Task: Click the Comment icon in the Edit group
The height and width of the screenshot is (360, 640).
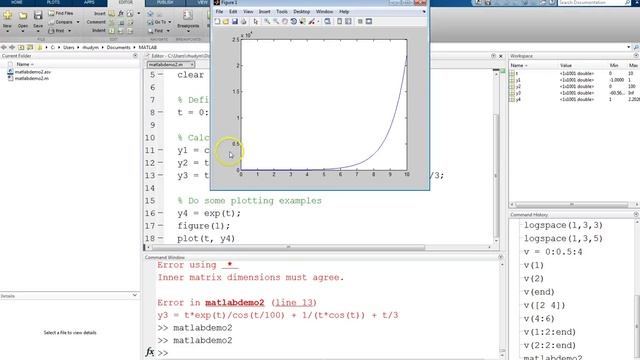Action: [x=111, y=22]
